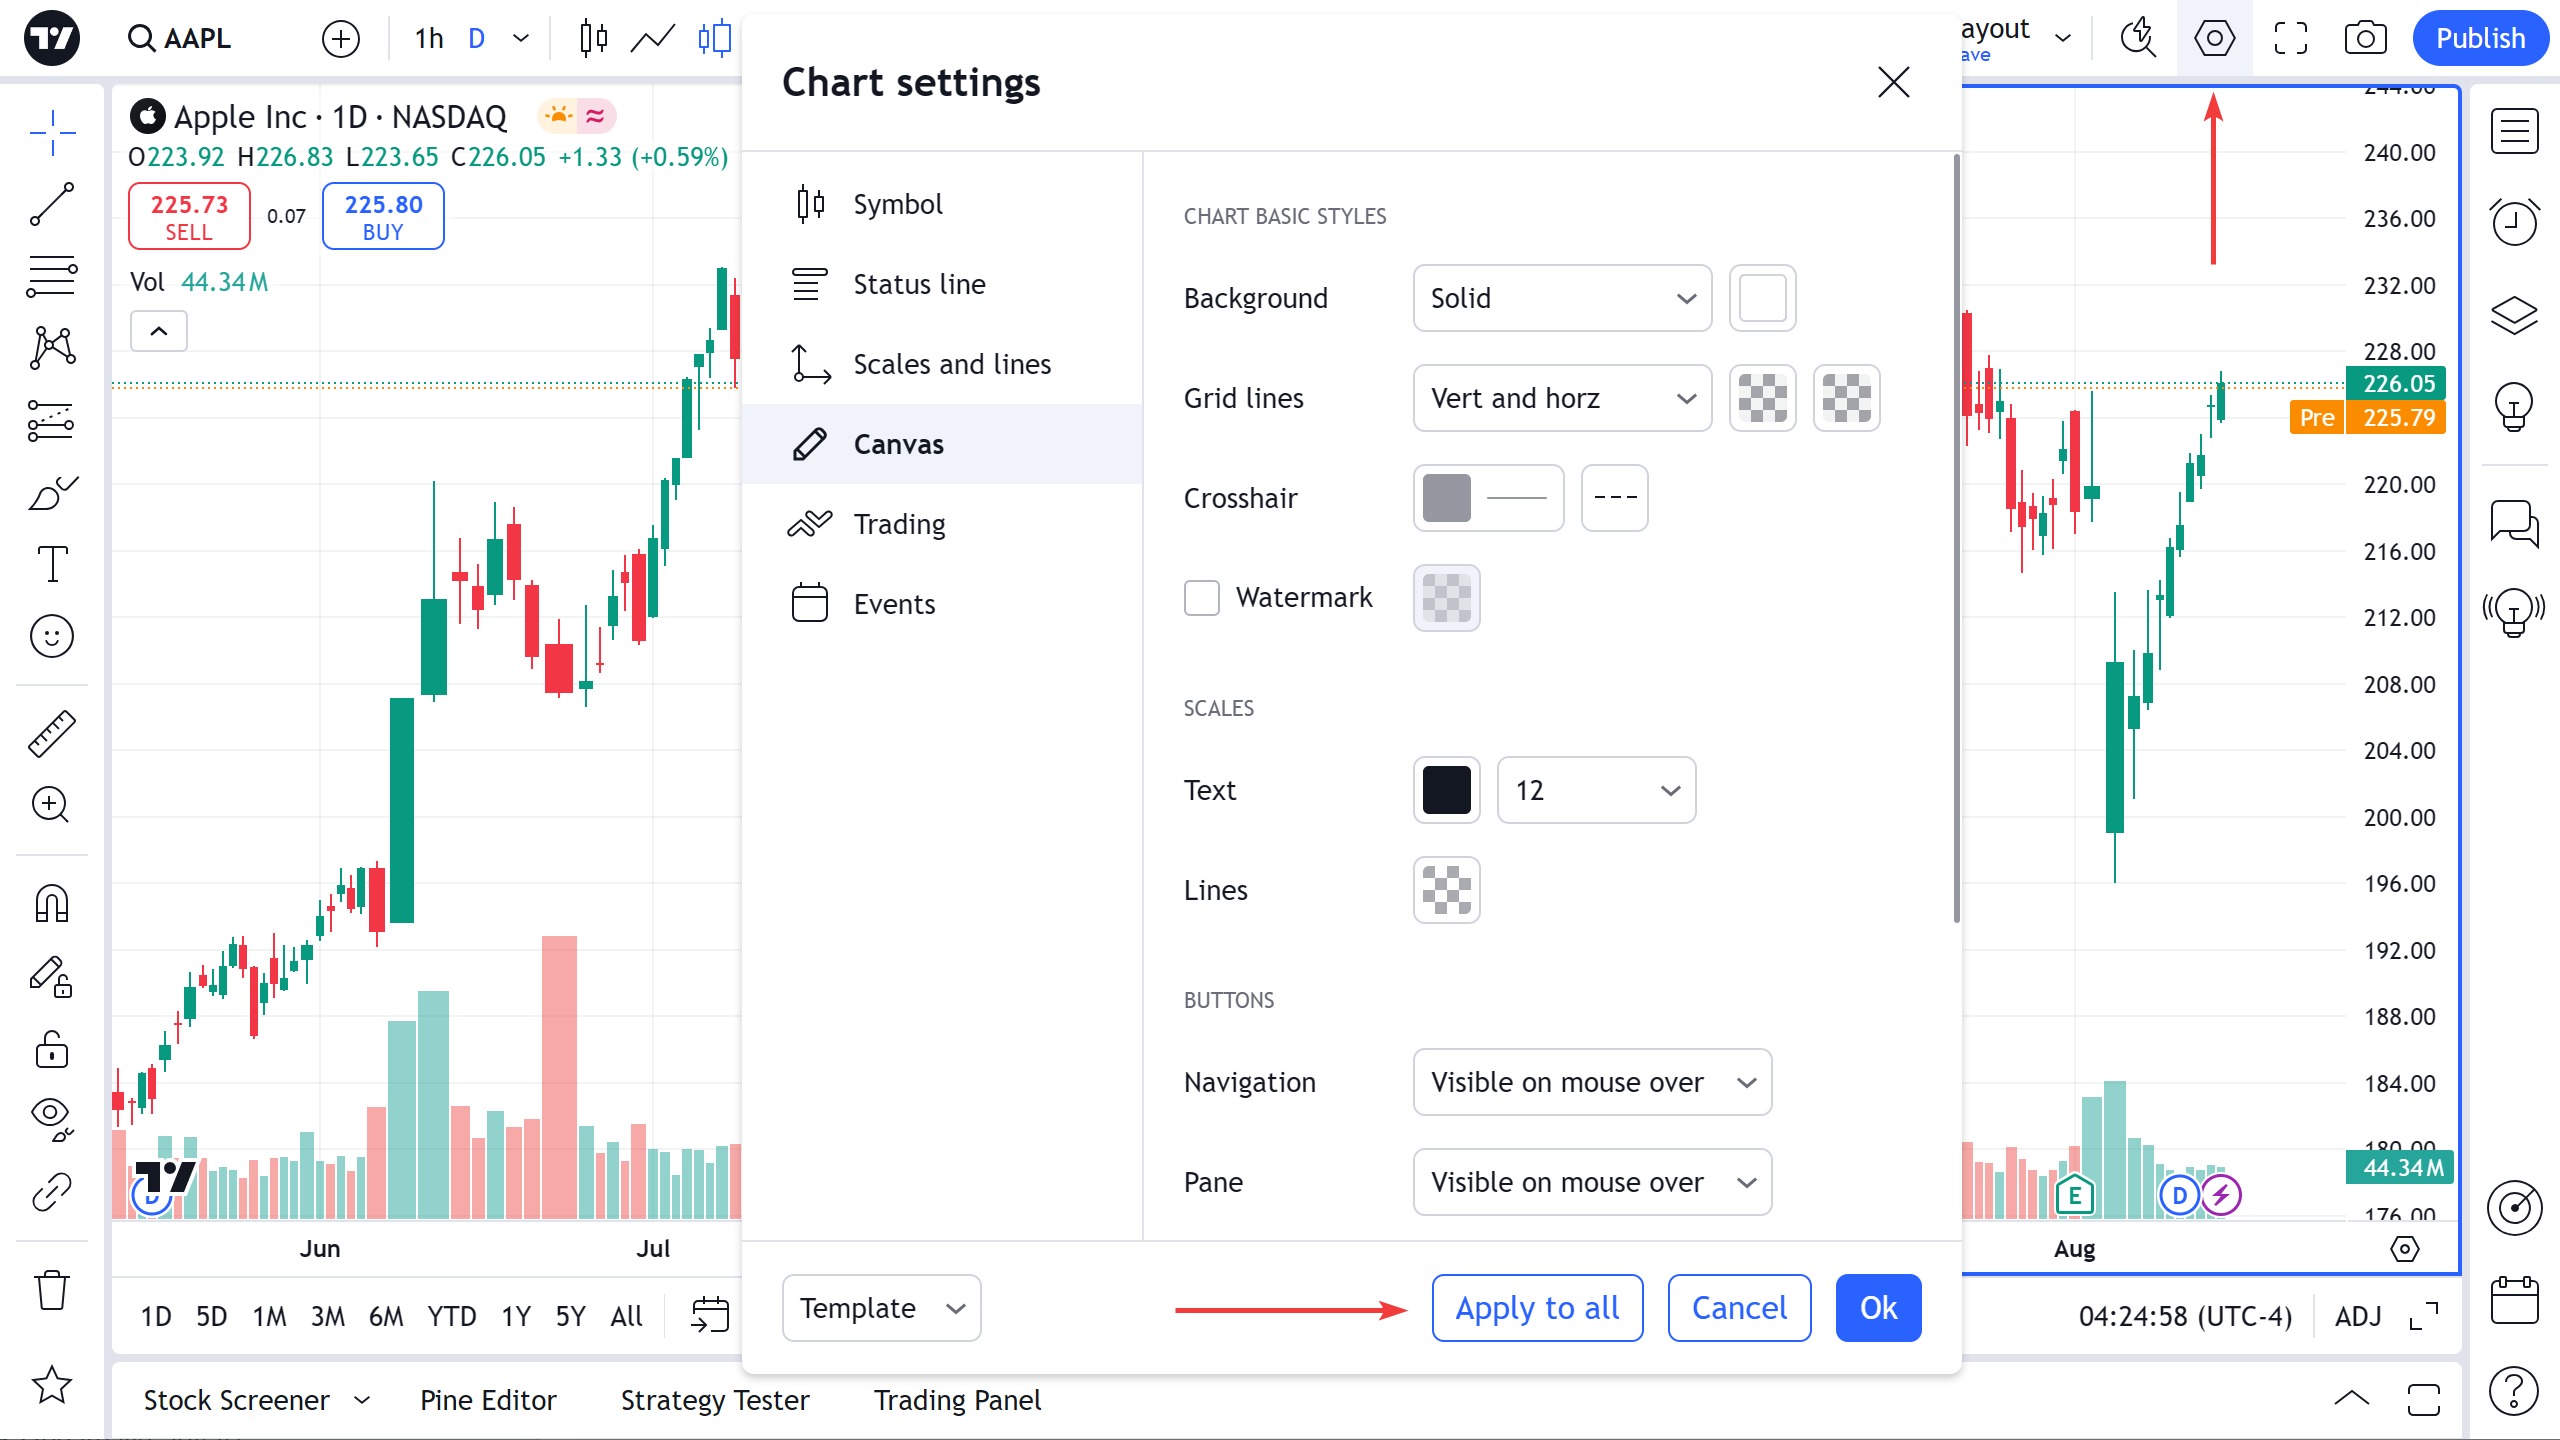Enter fullscreen mode from top toolbar

pyautogui.click(x=2290, y=39)
